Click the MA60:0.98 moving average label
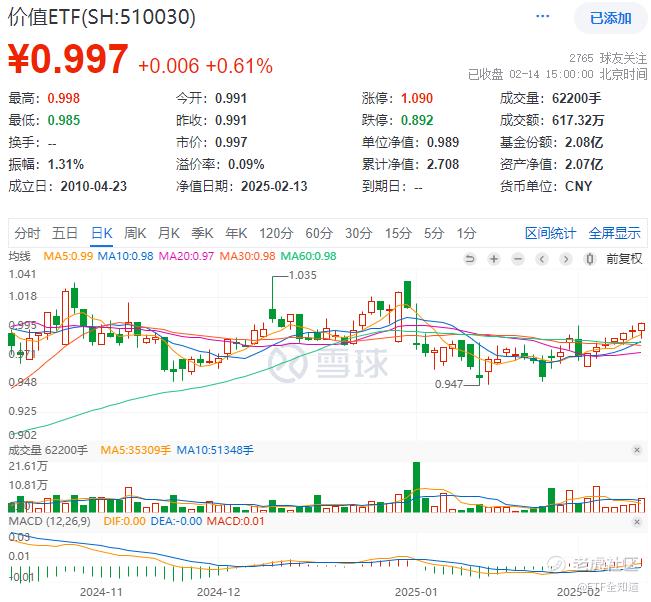This screenshot has width=651, height=602. point(308,256)
